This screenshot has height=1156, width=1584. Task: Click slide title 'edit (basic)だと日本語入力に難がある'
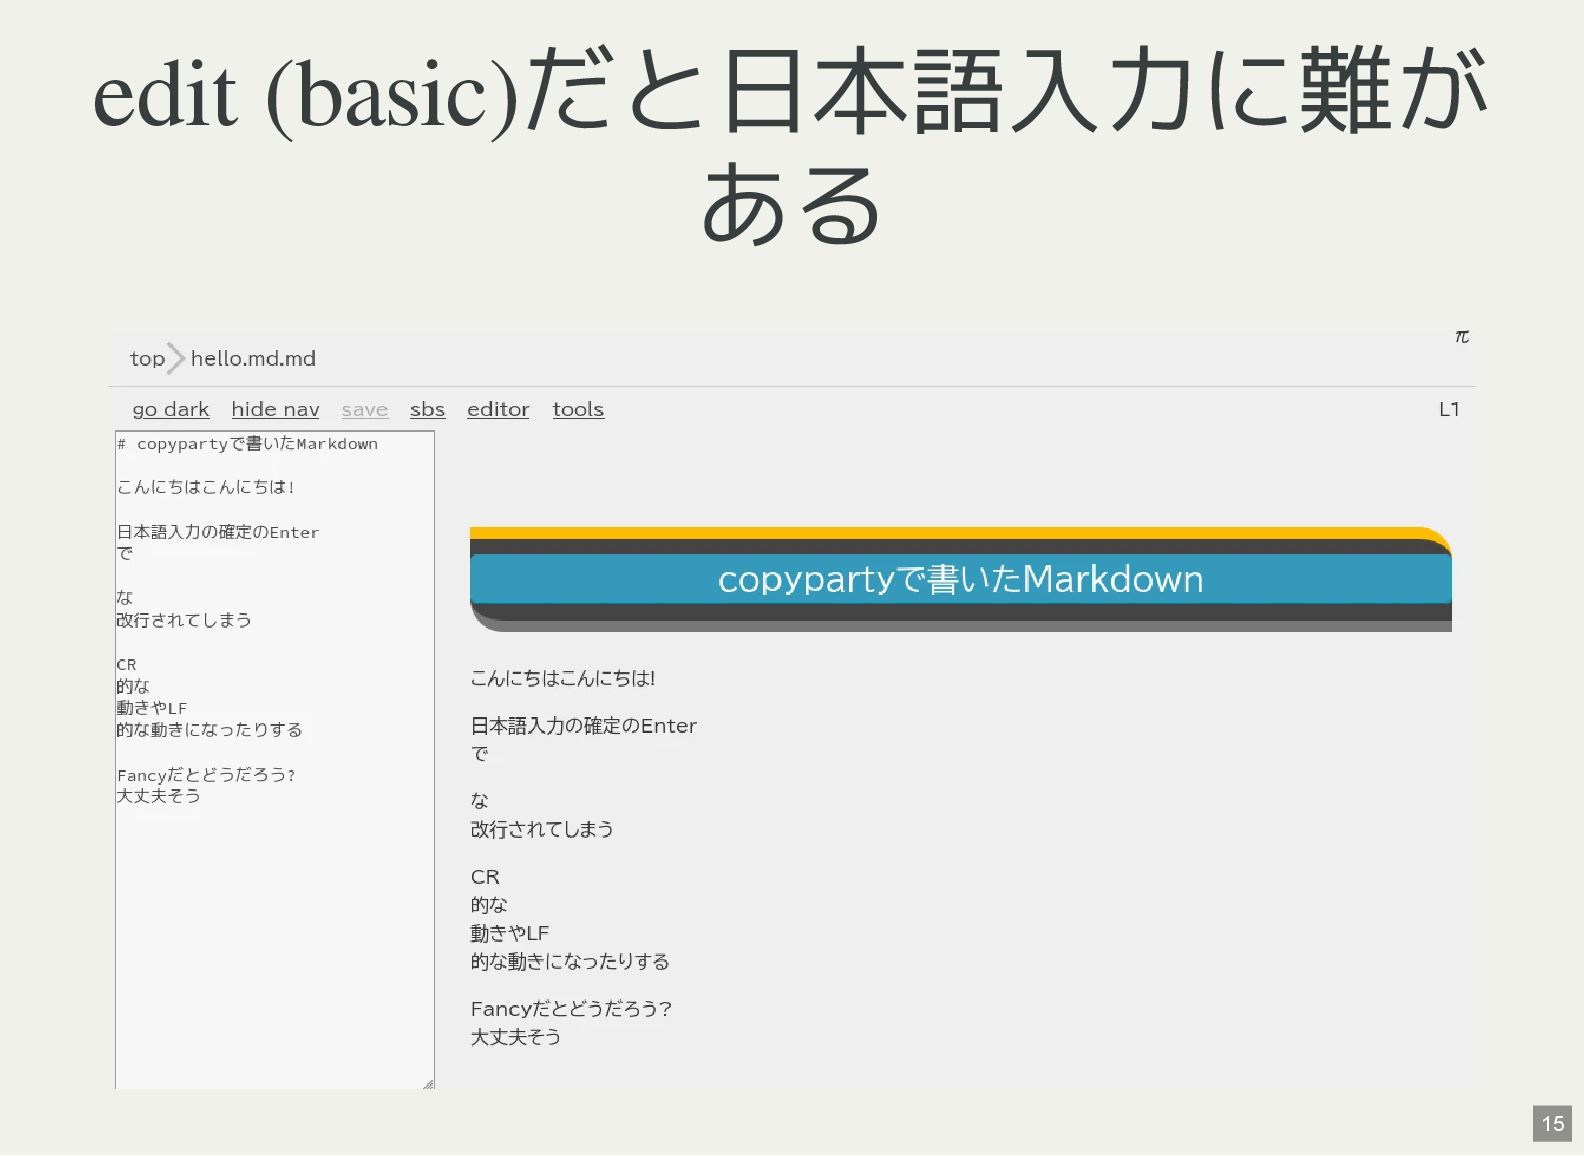791,146
